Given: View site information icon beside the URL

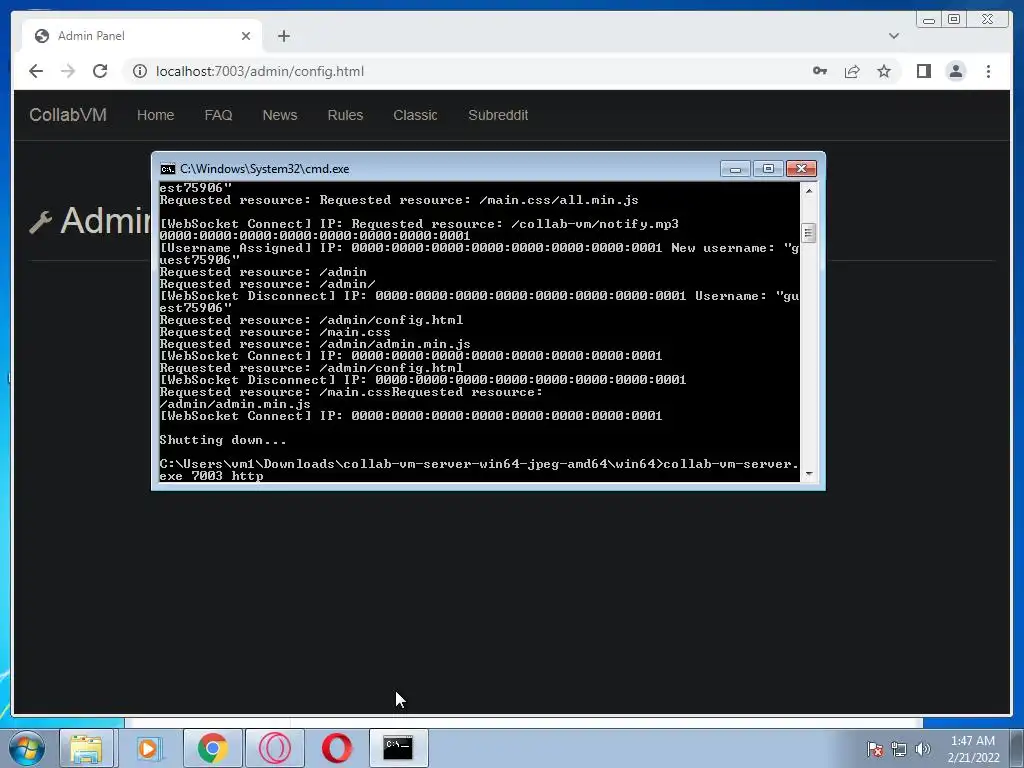Looking at the screenshot, I should coord(140,71).
